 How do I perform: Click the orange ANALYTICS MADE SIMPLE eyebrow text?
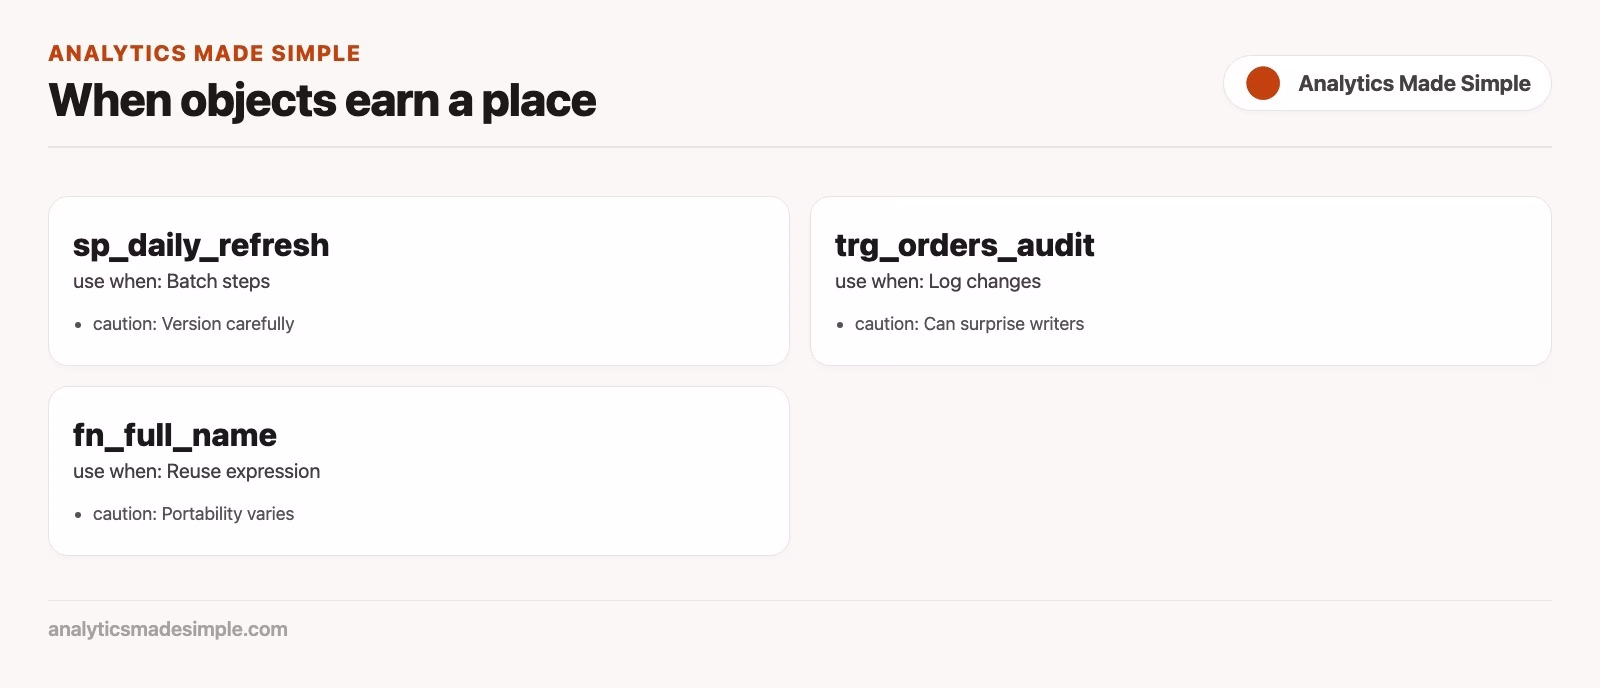(x=204, y=53)
